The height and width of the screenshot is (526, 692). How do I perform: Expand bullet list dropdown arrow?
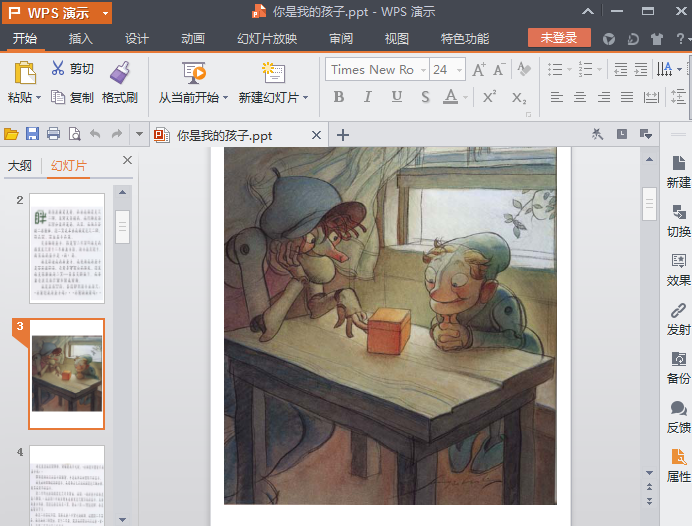(569, 69)
